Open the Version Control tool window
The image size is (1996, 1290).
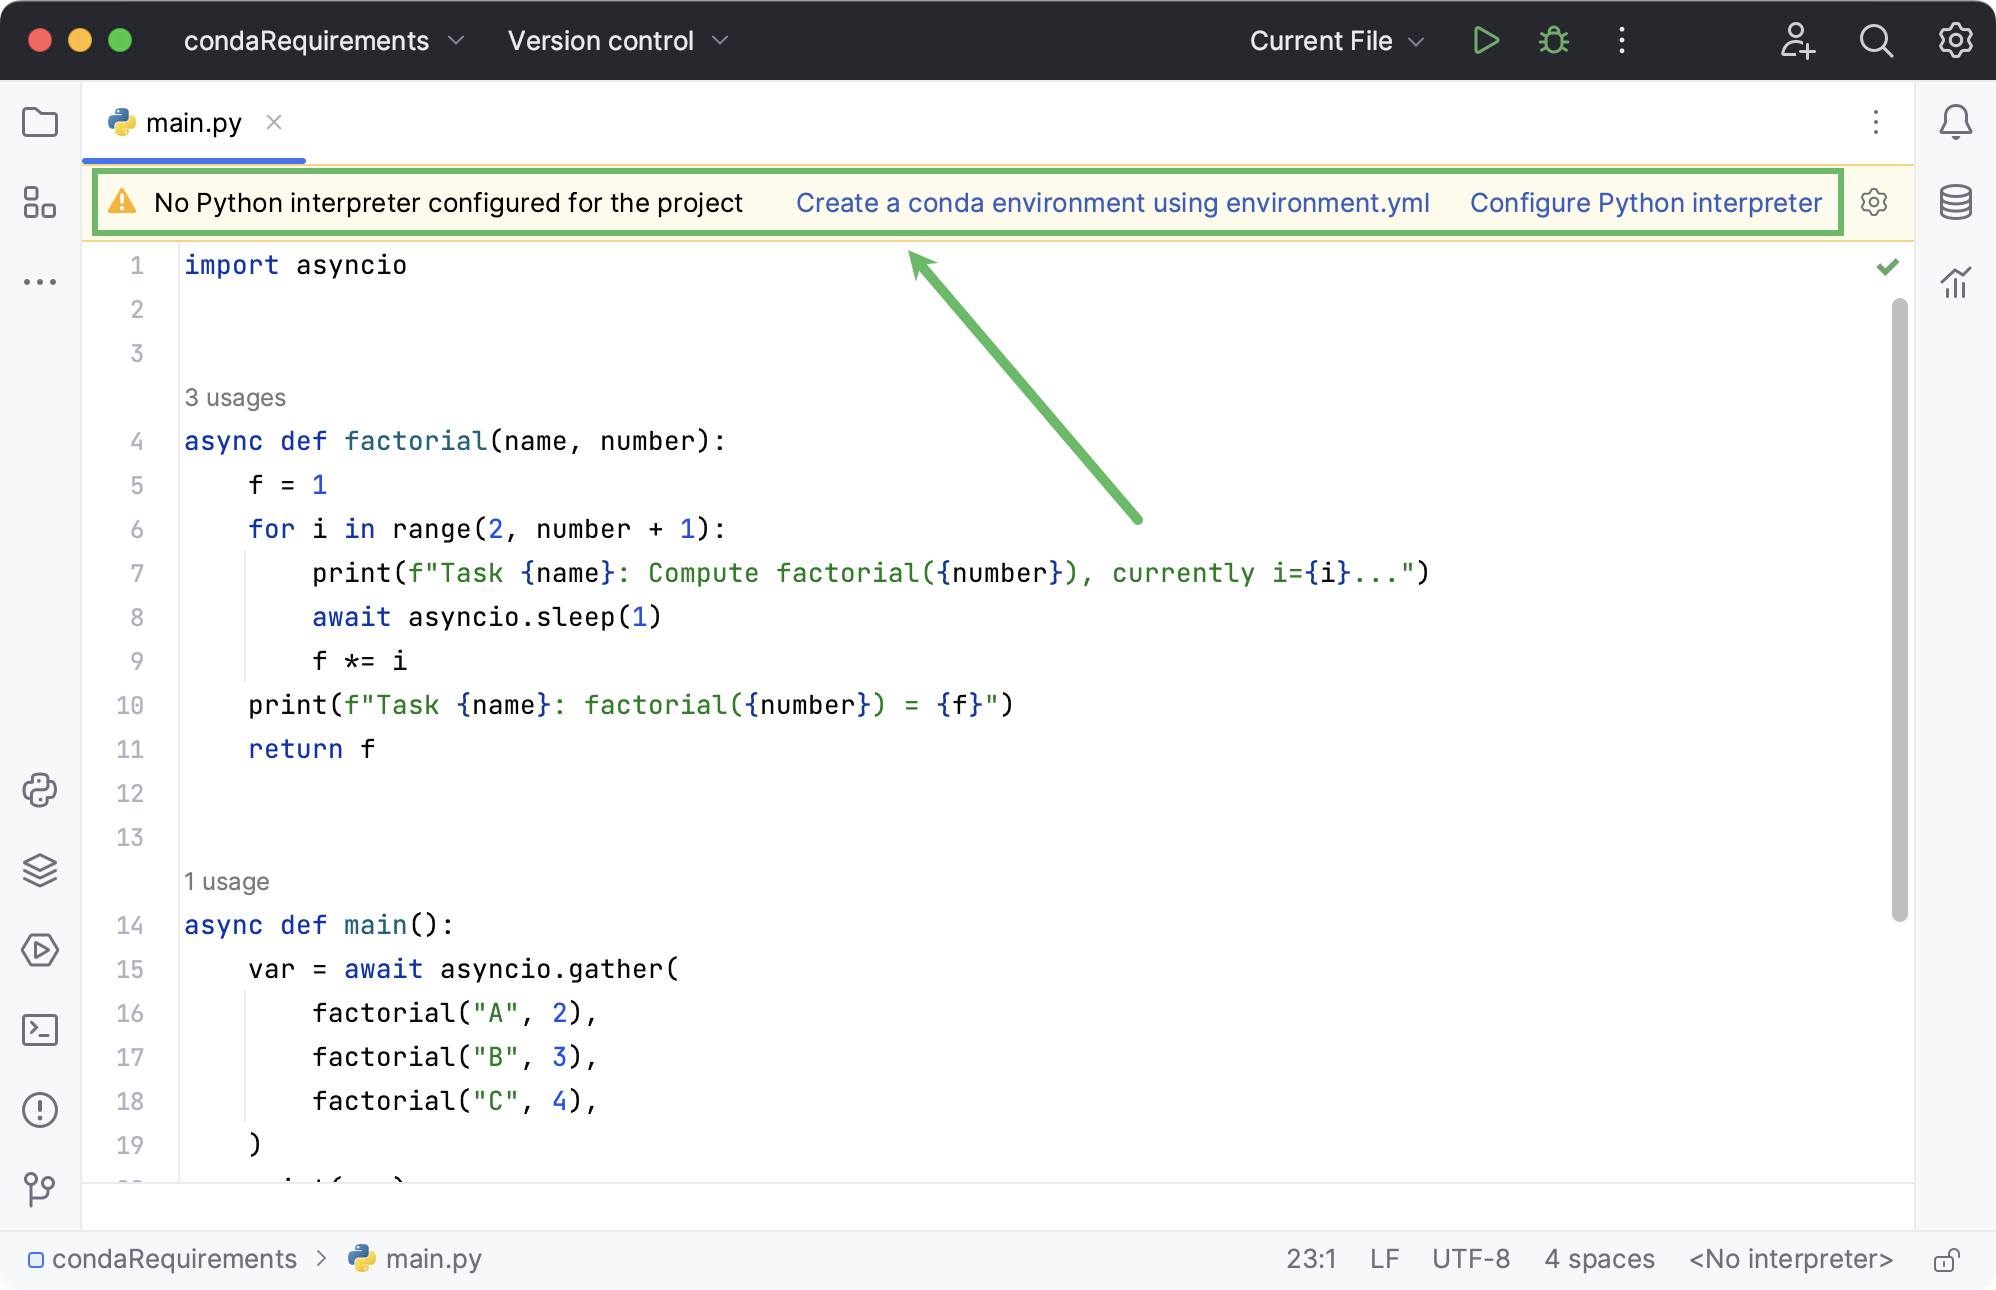coord(39,1190)
